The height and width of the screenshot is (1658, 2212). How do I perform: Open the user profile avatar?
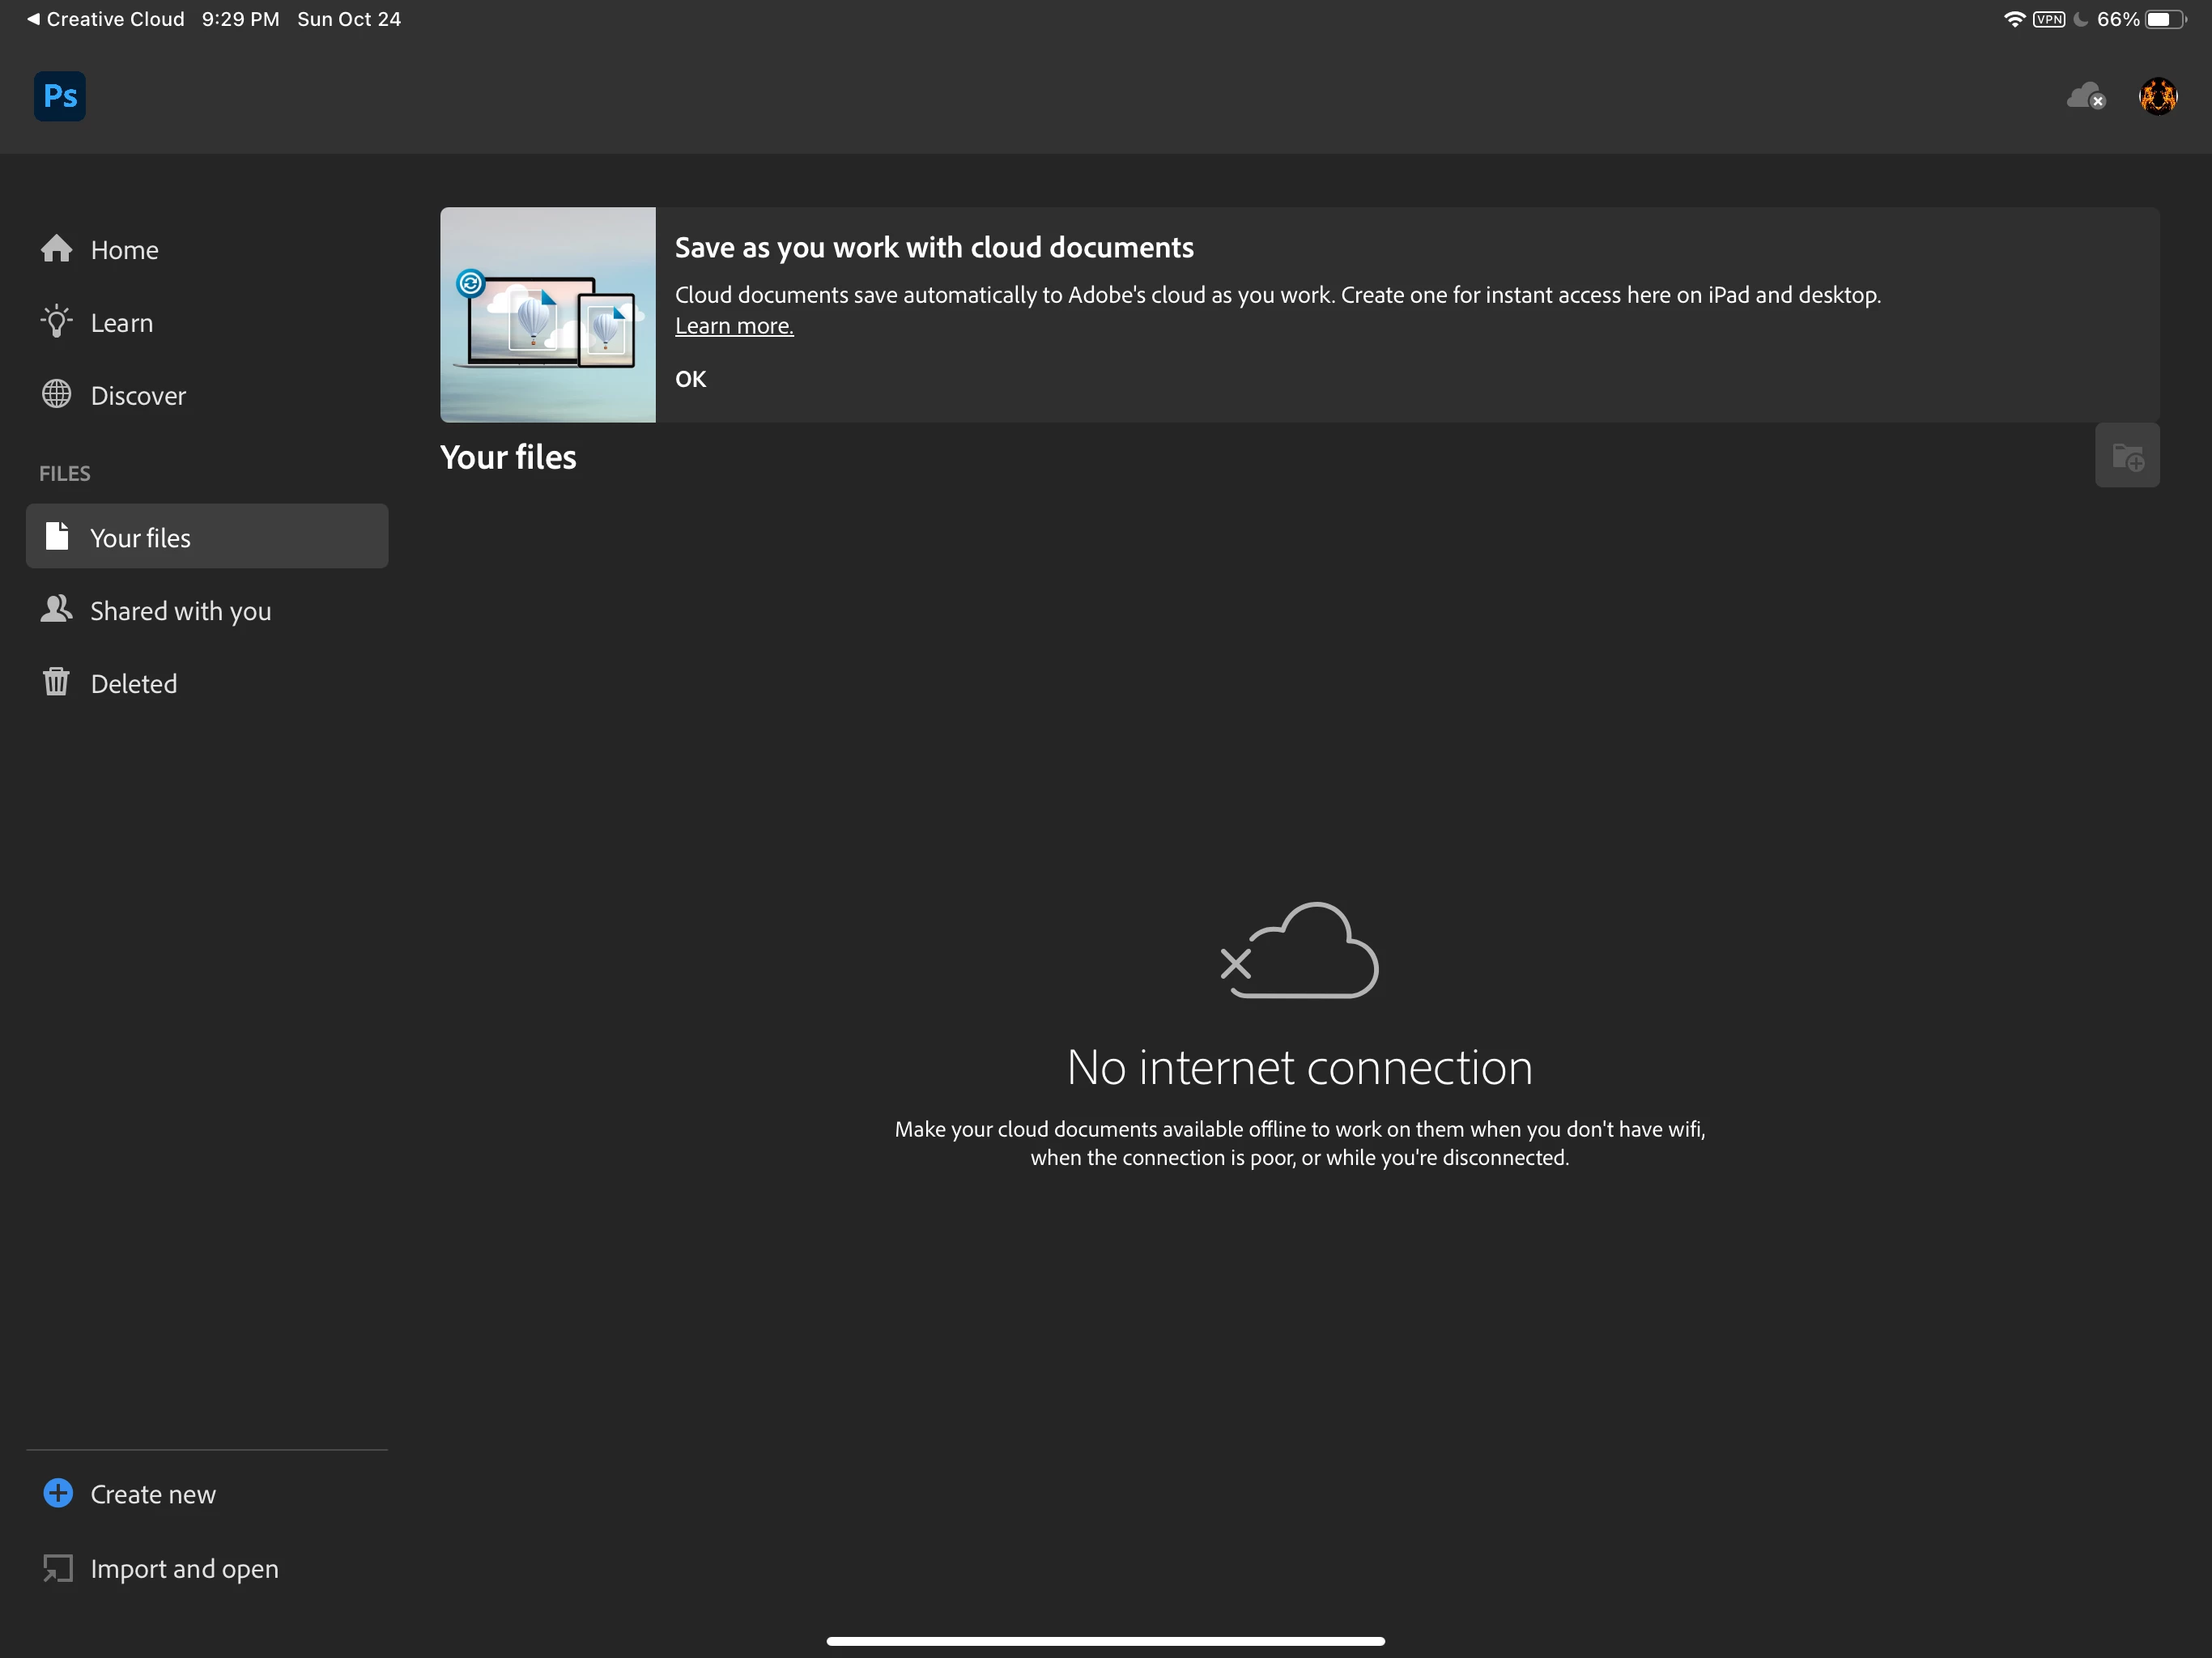2157,97
